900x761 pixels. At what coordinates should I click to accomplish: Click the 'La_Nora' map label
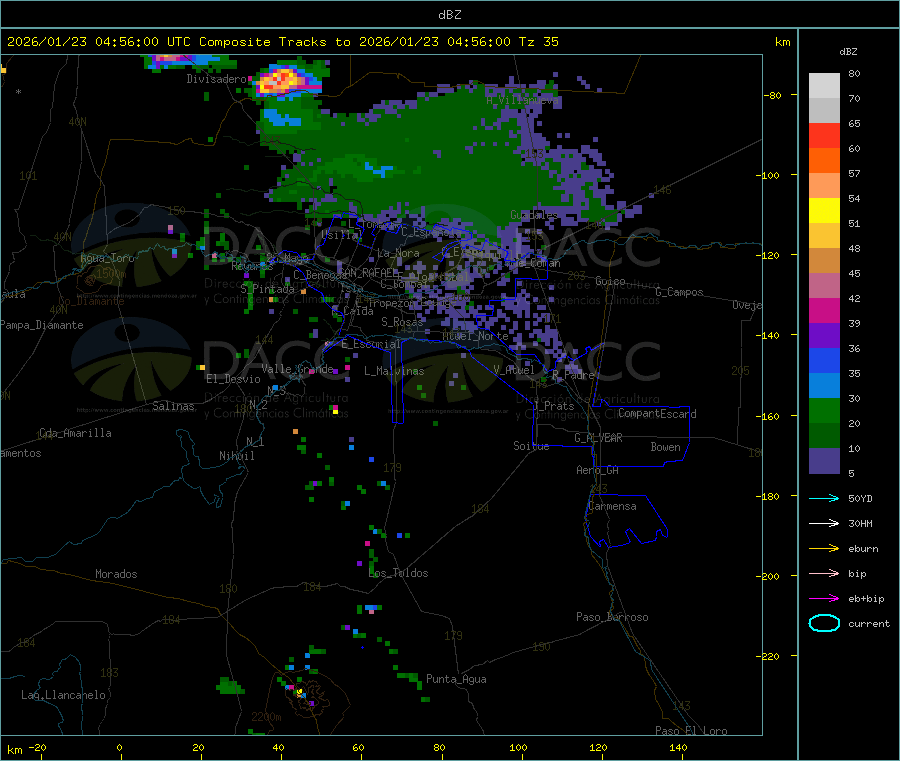[x=398, y=253]
